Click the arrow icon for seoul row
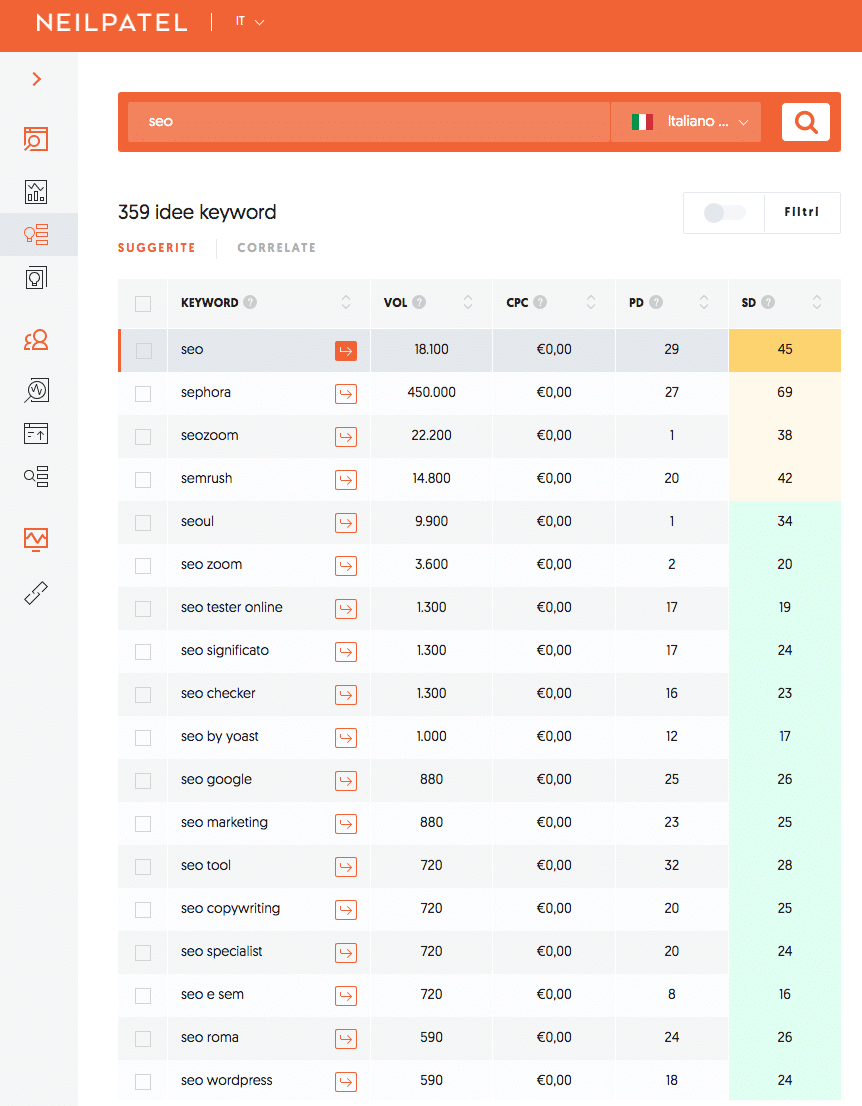Viewport: 862px width, 1106px height. point(346,523)
